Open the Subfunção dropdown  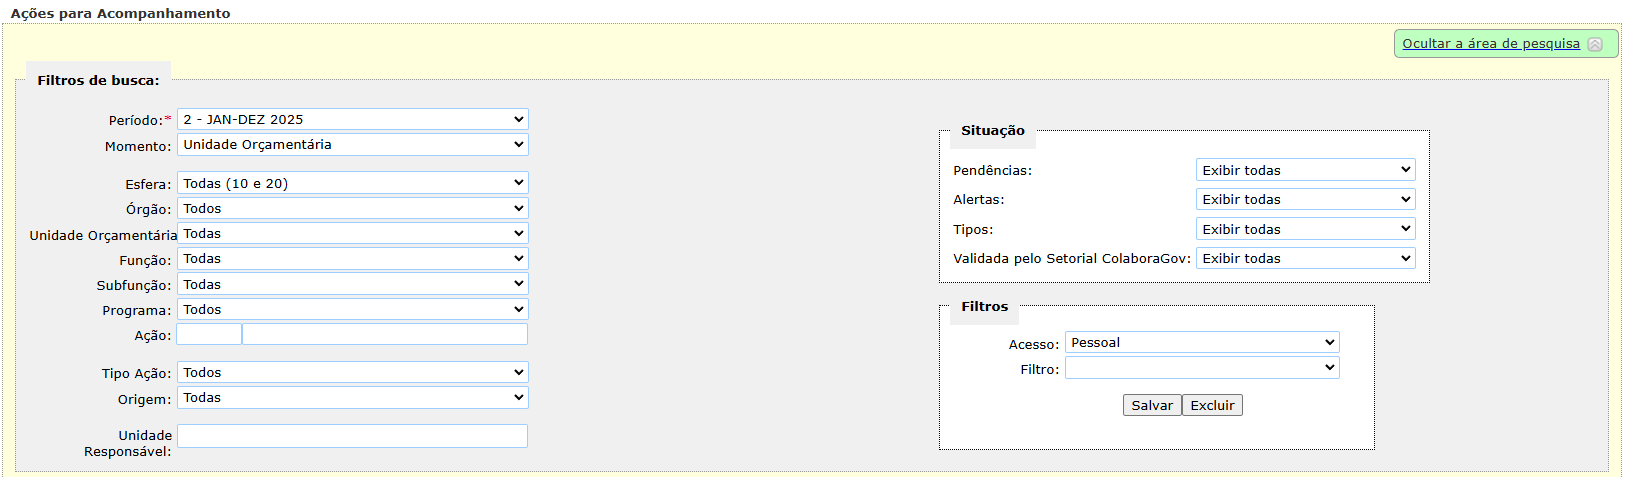click(x=352, y=285)
